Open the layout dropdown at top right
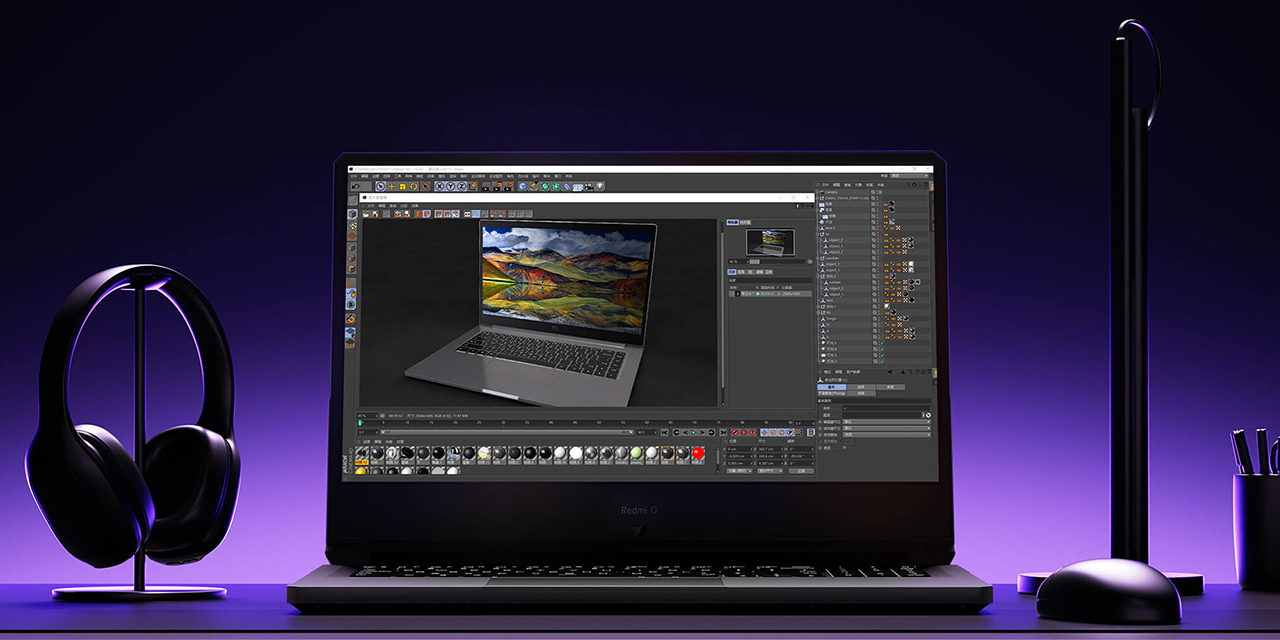This screenshot has width=1280, height=640. pyautogui.click(x=910, y=176)
